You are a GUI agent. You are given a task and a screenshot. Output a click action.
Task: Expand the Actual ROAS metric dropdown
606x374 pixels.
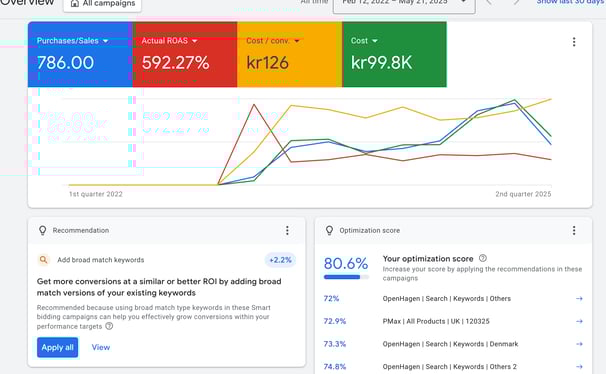pyautogui.click(x=194, y=41)
